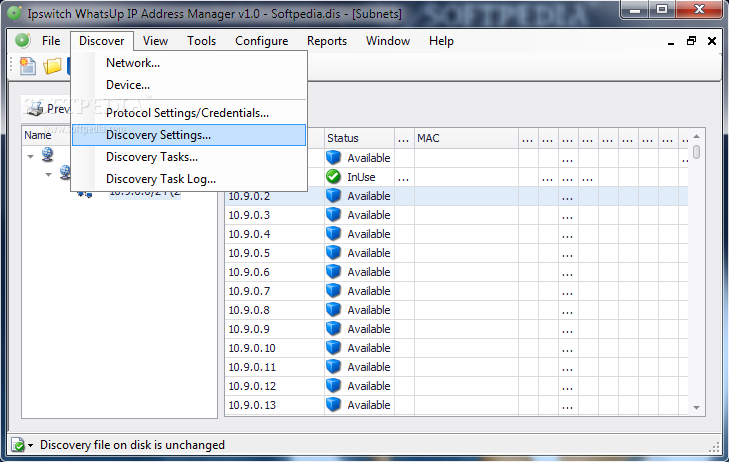Click Available icon for 10.9.0.6
The width and height of the screenshot is (729, 462).
[x=333, y=272]
